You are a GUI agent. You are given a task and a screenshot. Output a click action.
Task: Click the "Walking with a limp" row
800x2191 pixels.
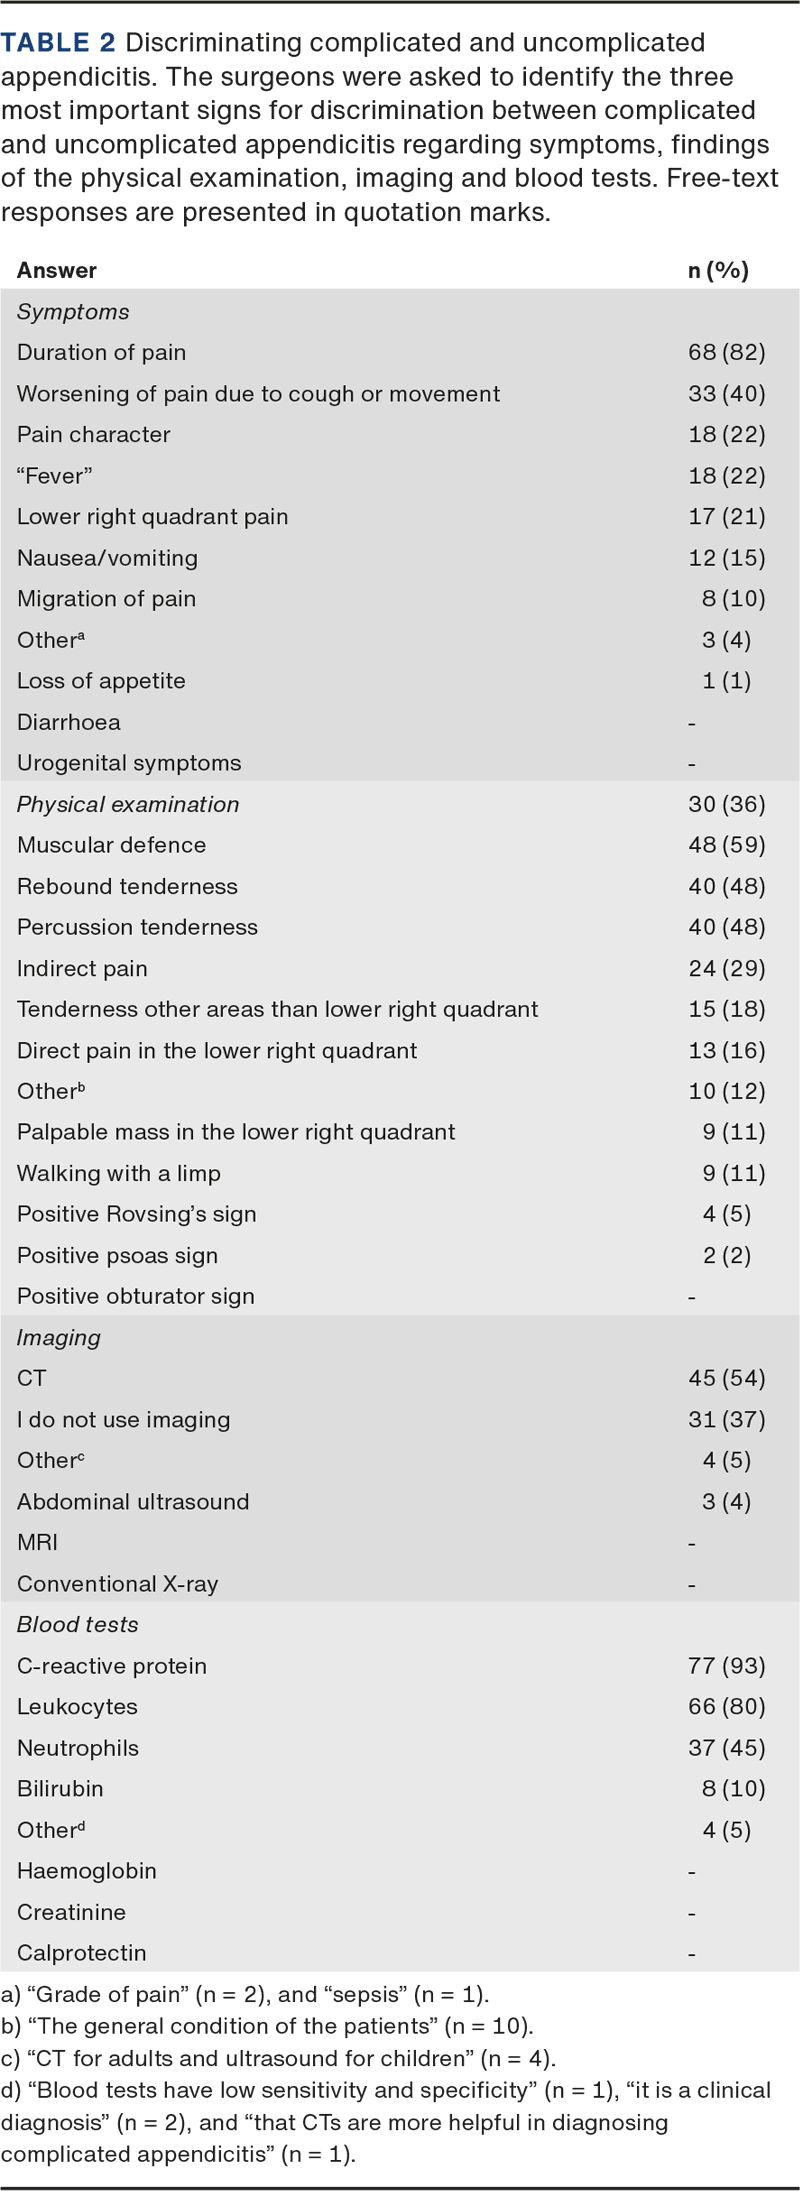[x=119, y=1174]
